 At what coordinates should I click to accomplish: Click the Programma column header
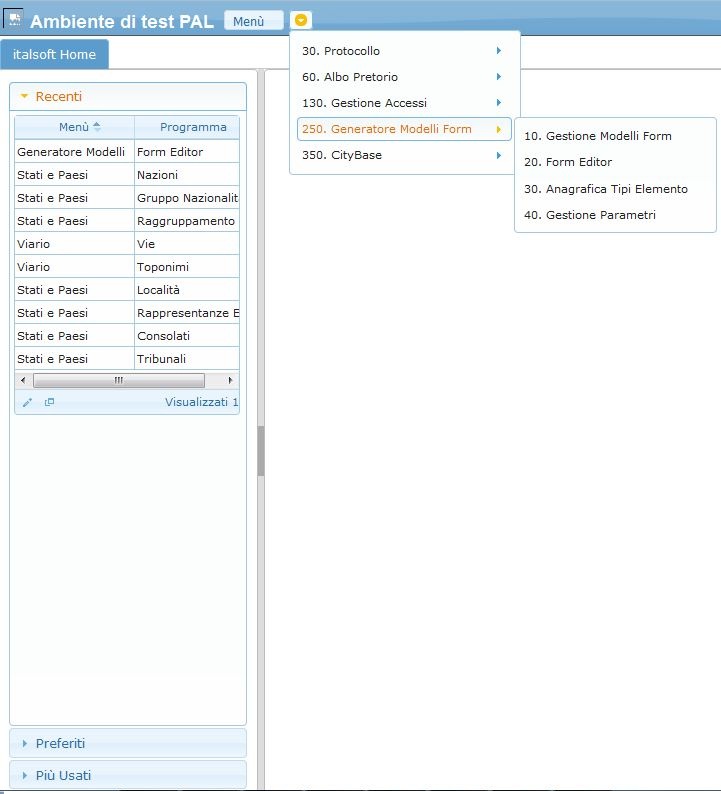pos(192,127)
